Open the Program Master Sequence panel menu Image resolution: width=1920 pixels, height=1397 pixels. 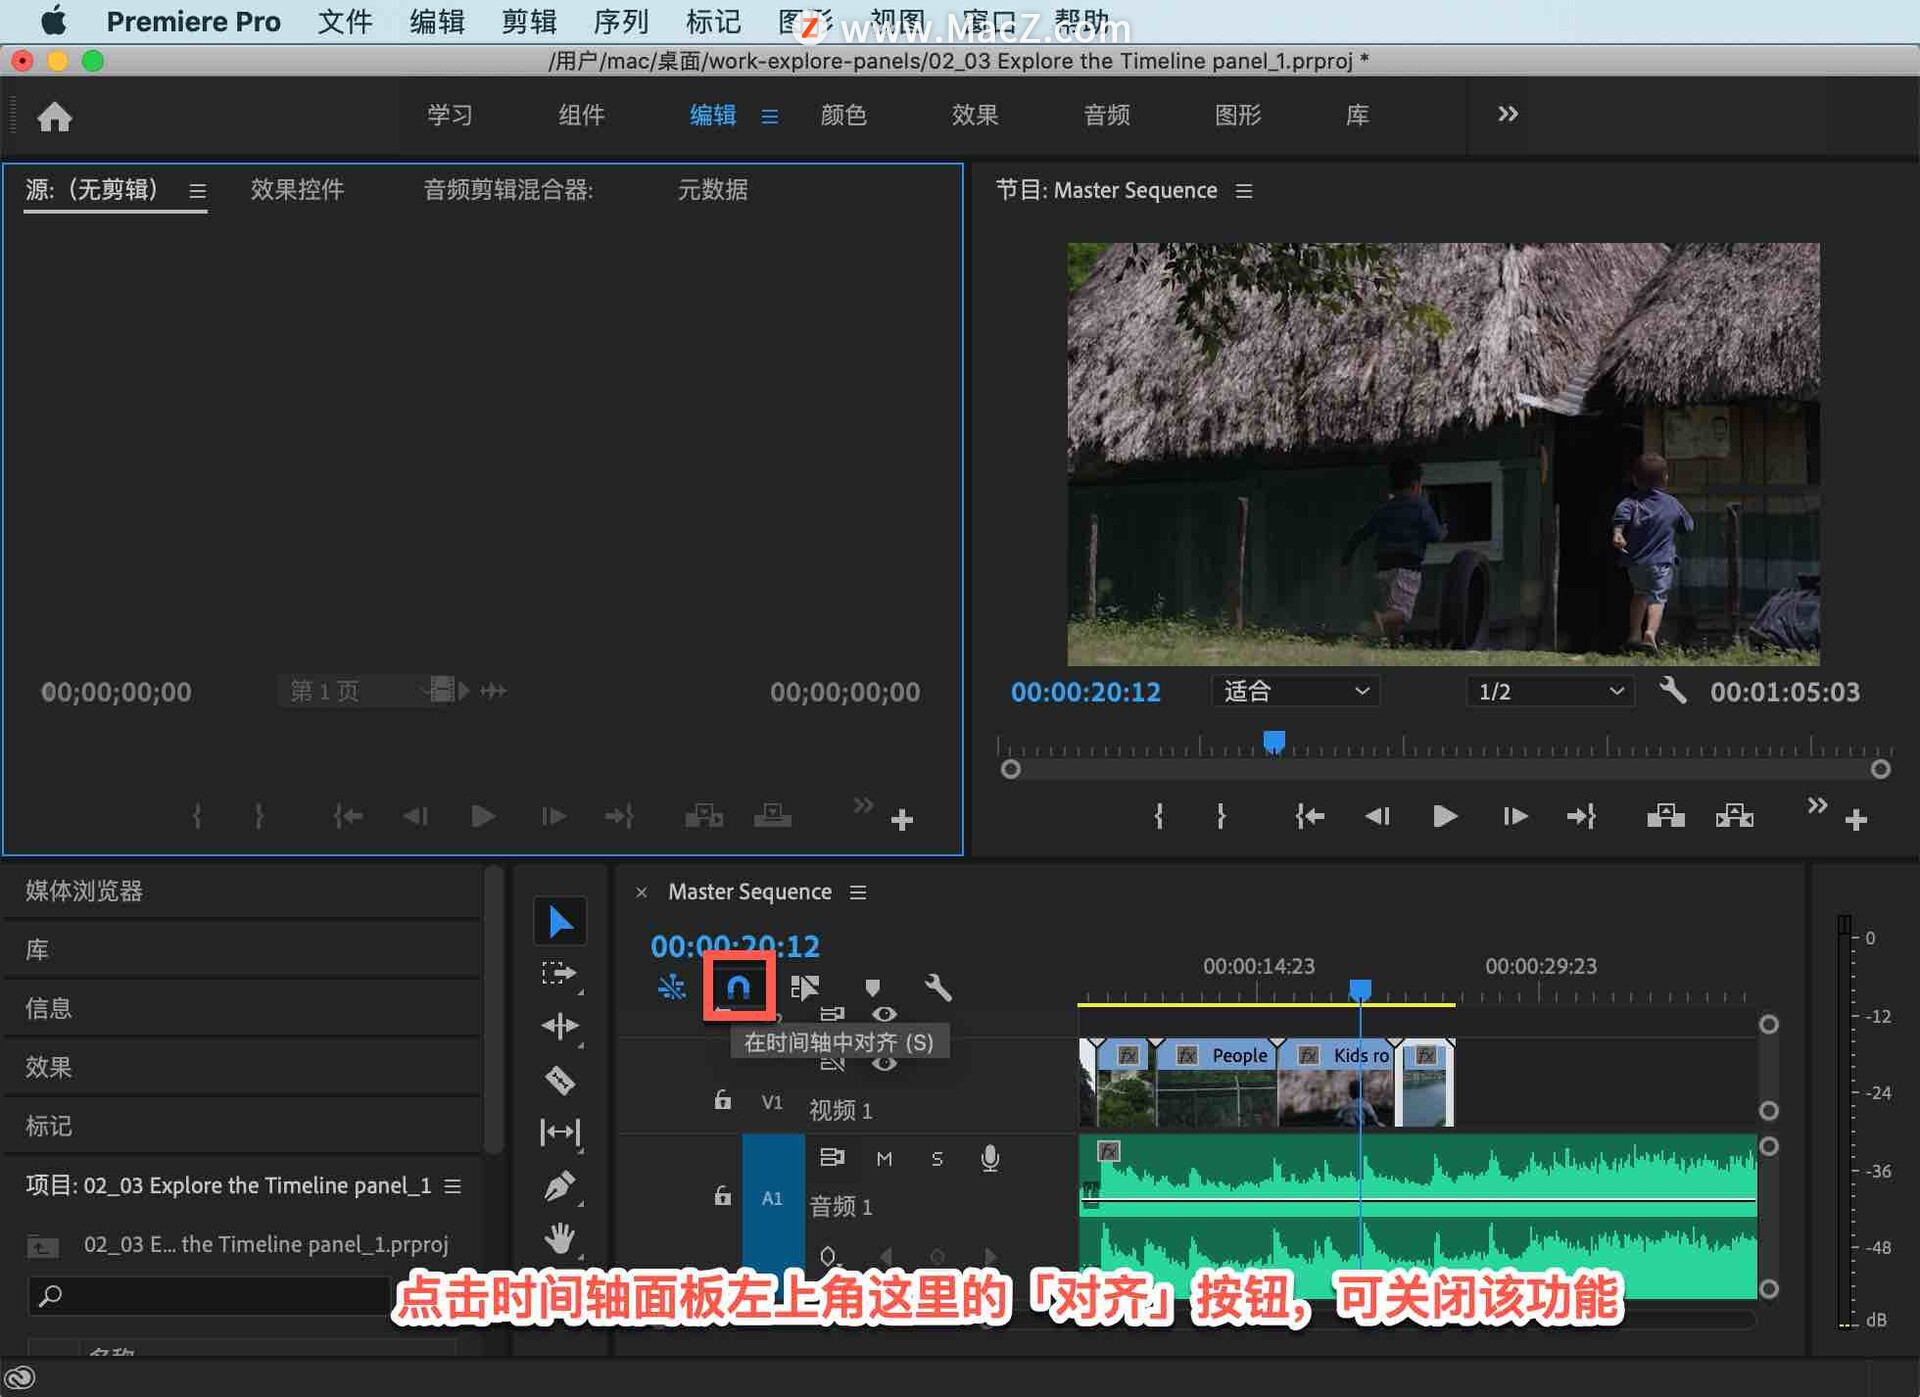[1244, 191]
